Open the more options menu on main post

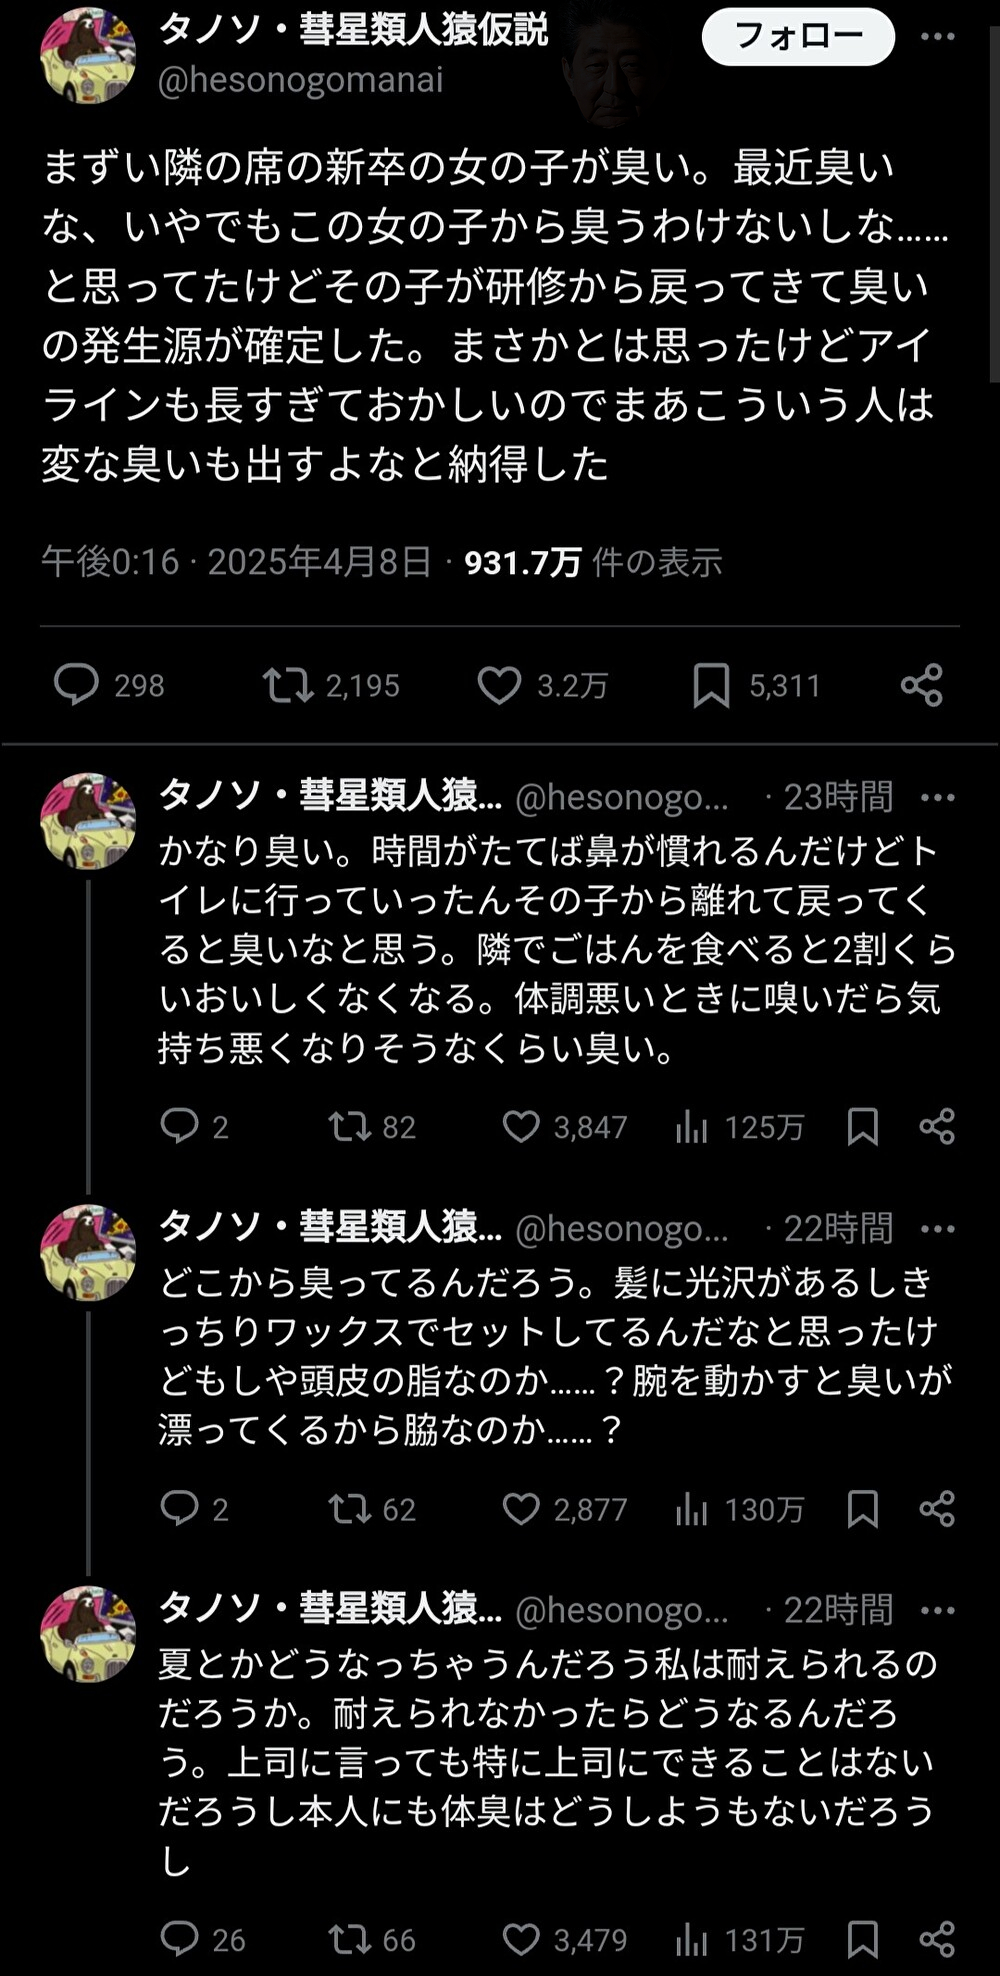coord(937,38)
